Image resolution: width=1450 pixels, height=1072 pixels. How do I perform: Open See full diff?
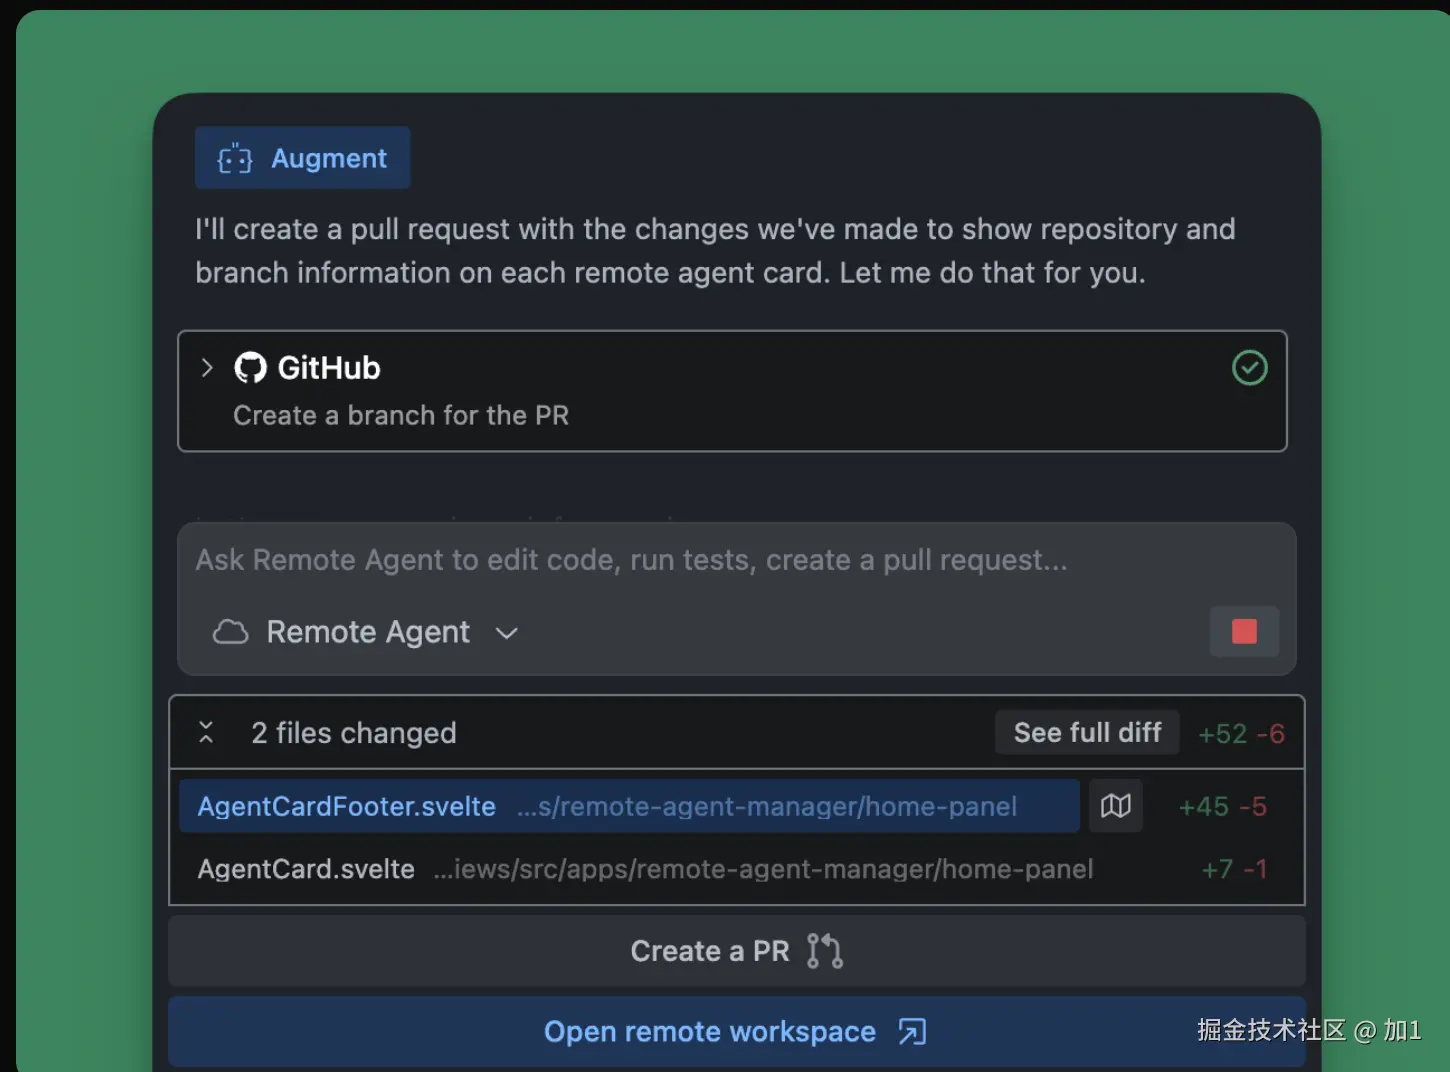[x=1087, y=732]
